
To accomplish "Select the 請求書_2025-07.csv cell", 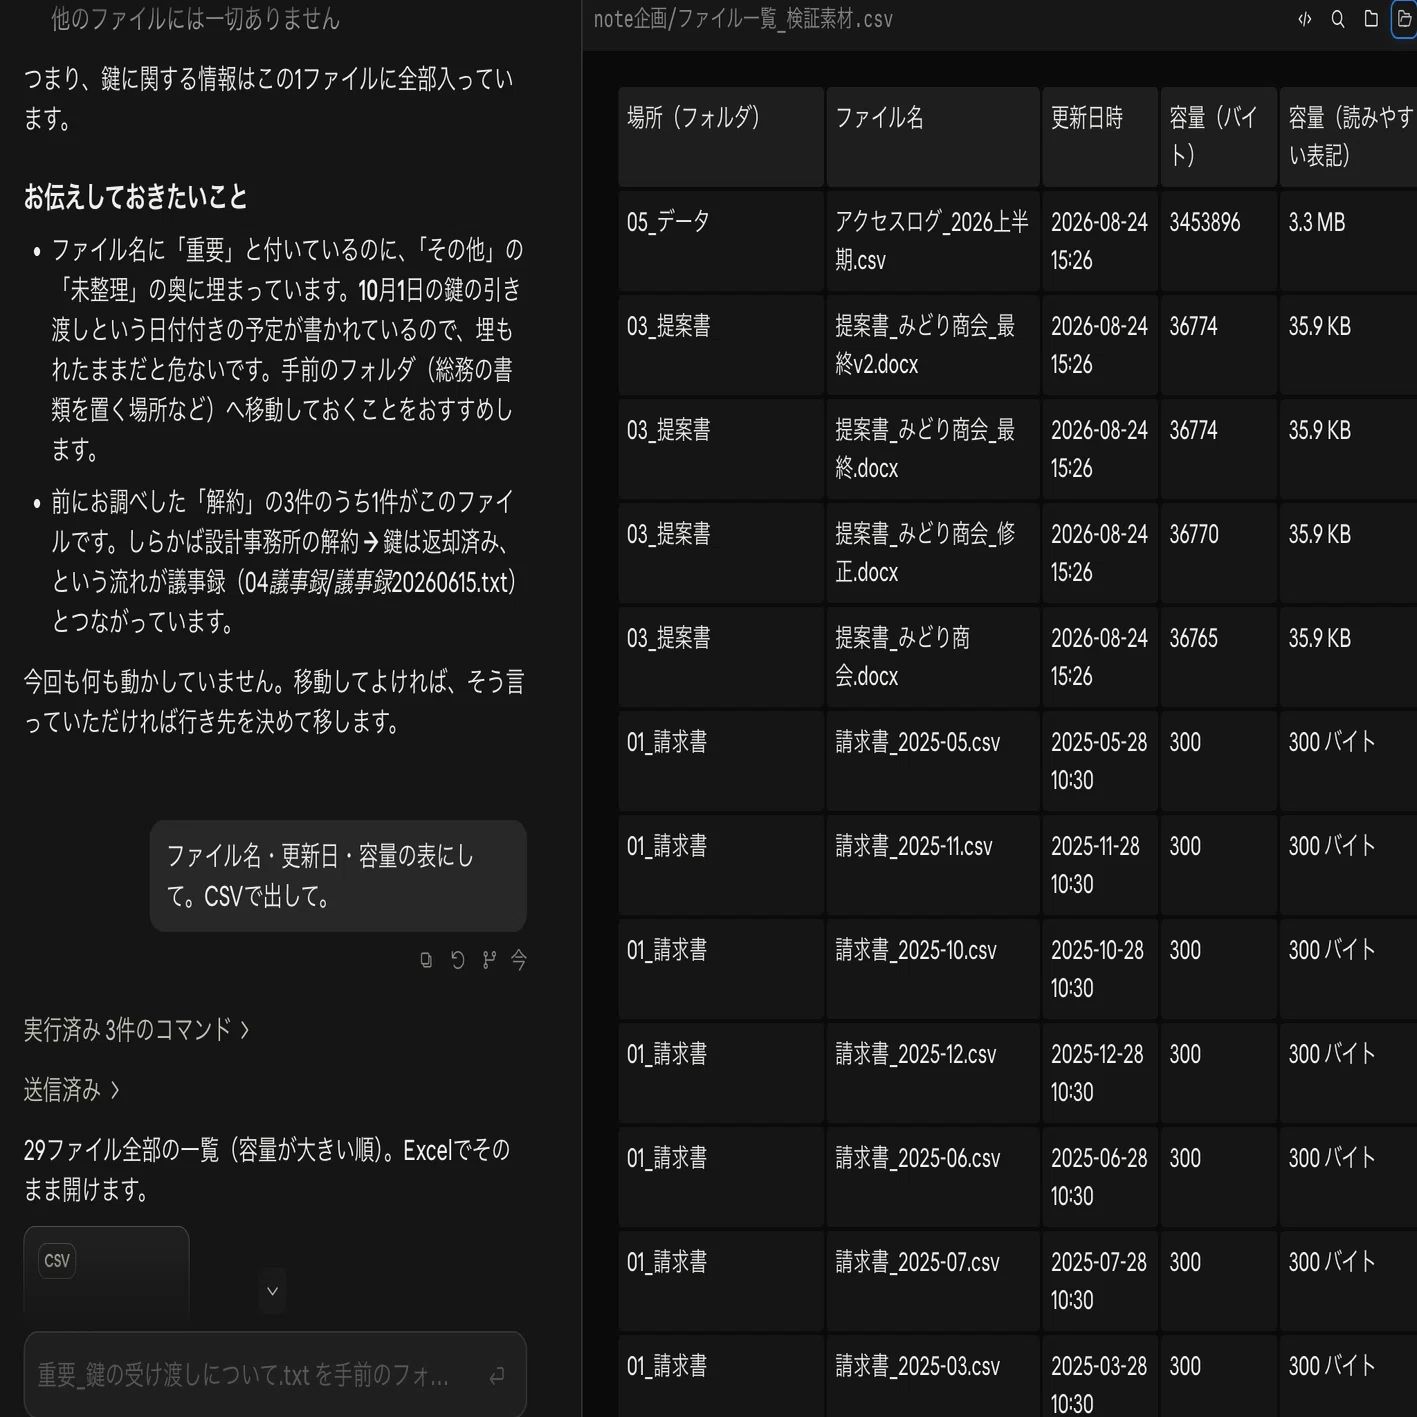I will [x=933, y=1281].
